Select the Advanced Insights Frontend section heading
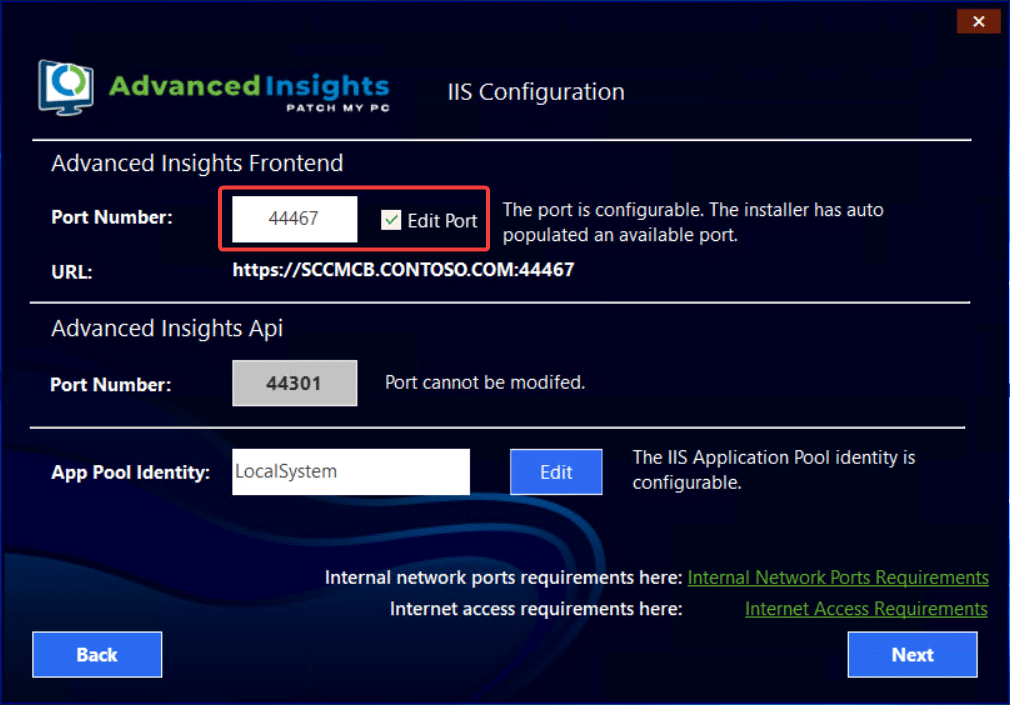This screenshot has height=705, width=1010. tap(197, 163)
